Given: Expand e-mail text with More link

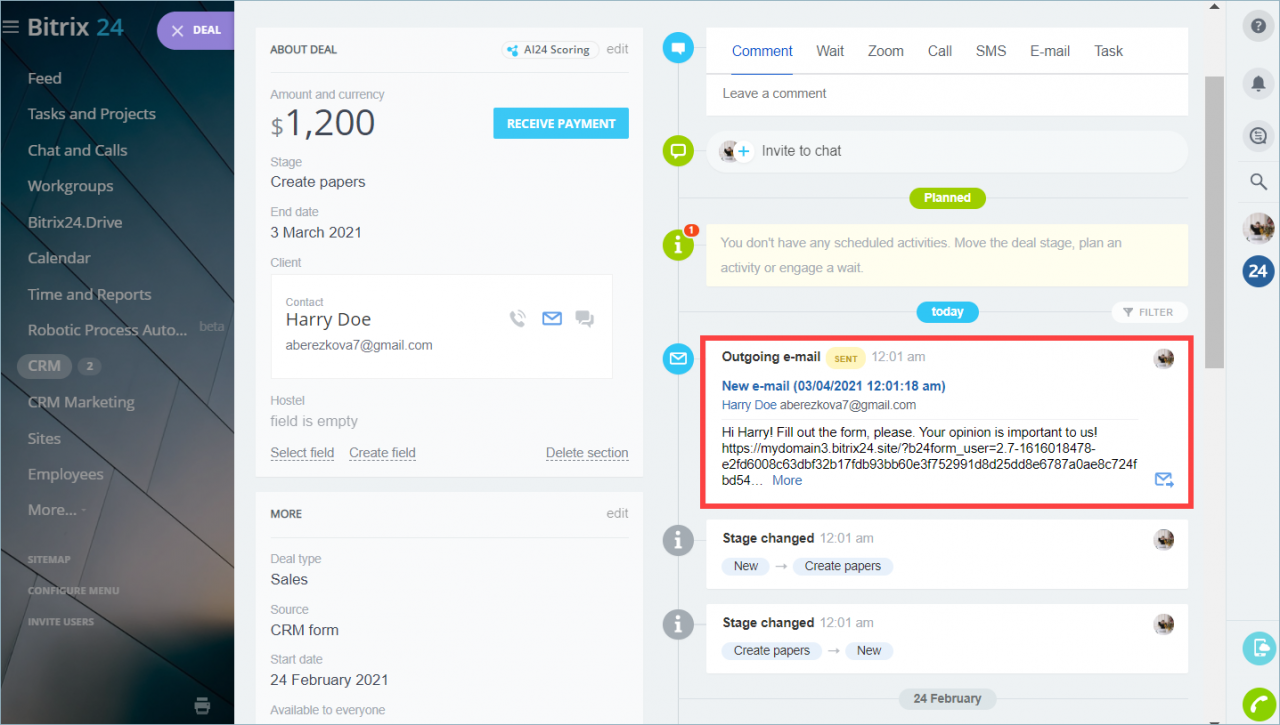Looking at the screenshot, I should pyautogui.click(x=787, y=481).
